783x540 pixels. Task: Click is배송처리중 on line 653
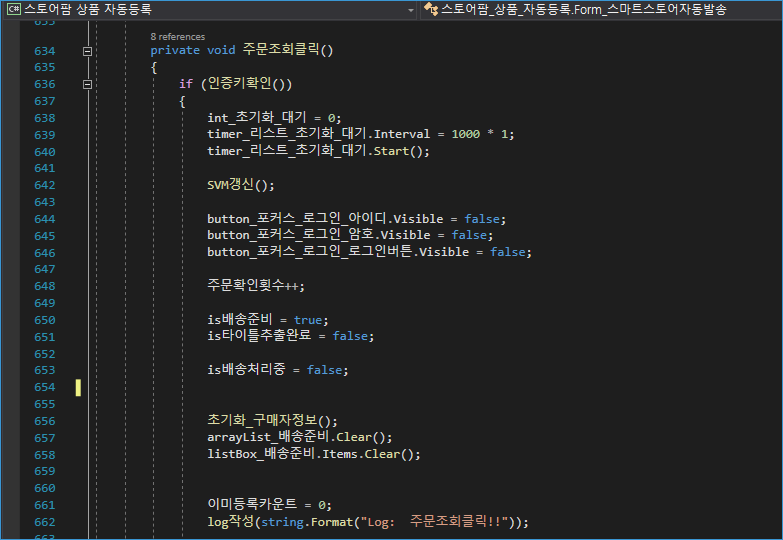(246, 370)
